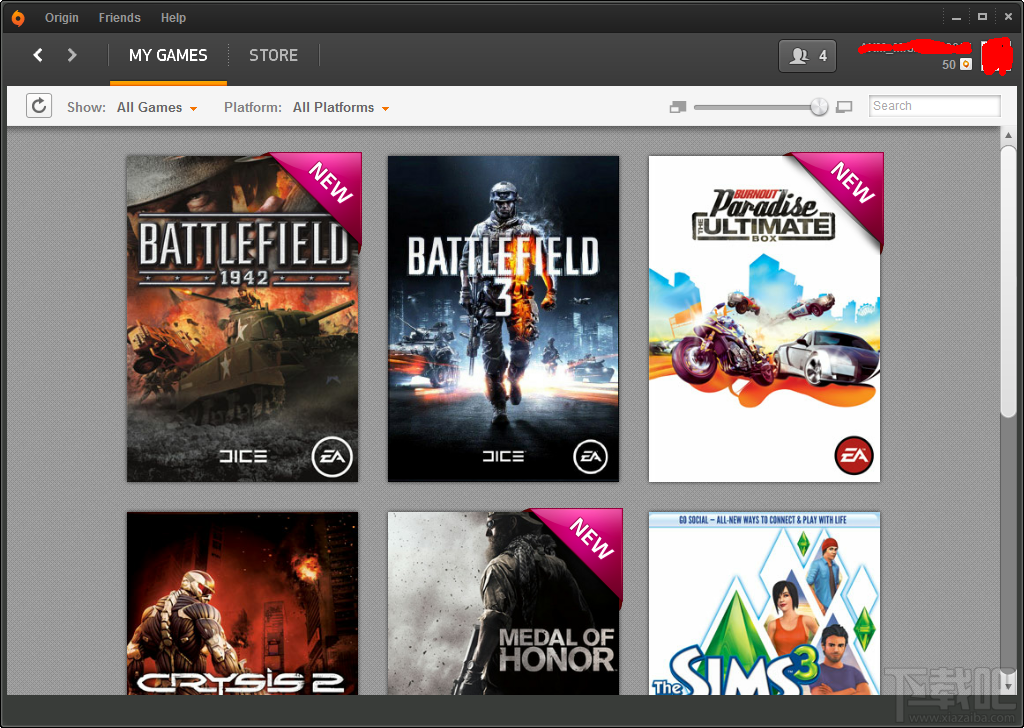1024x728 pixels.
Task: Click the large tile size icon
Action: [x=844, y=106]
